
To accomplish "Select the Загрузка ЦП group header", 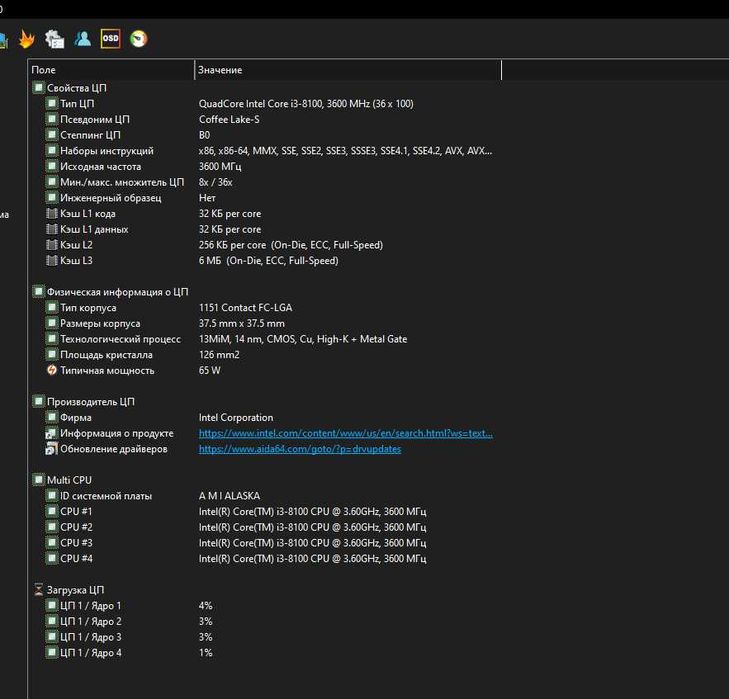I will [75, 590].
